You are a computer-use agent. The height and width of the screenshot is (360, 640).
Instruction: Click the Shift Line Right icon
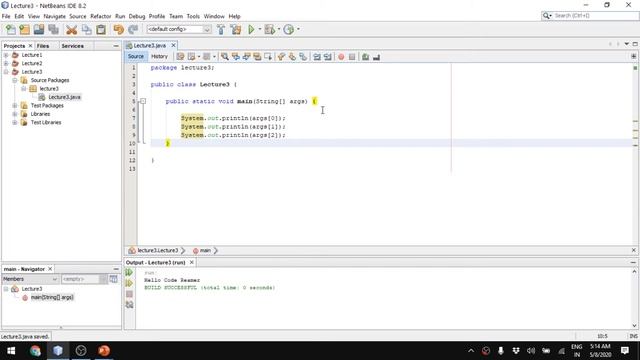coord(327,57)
